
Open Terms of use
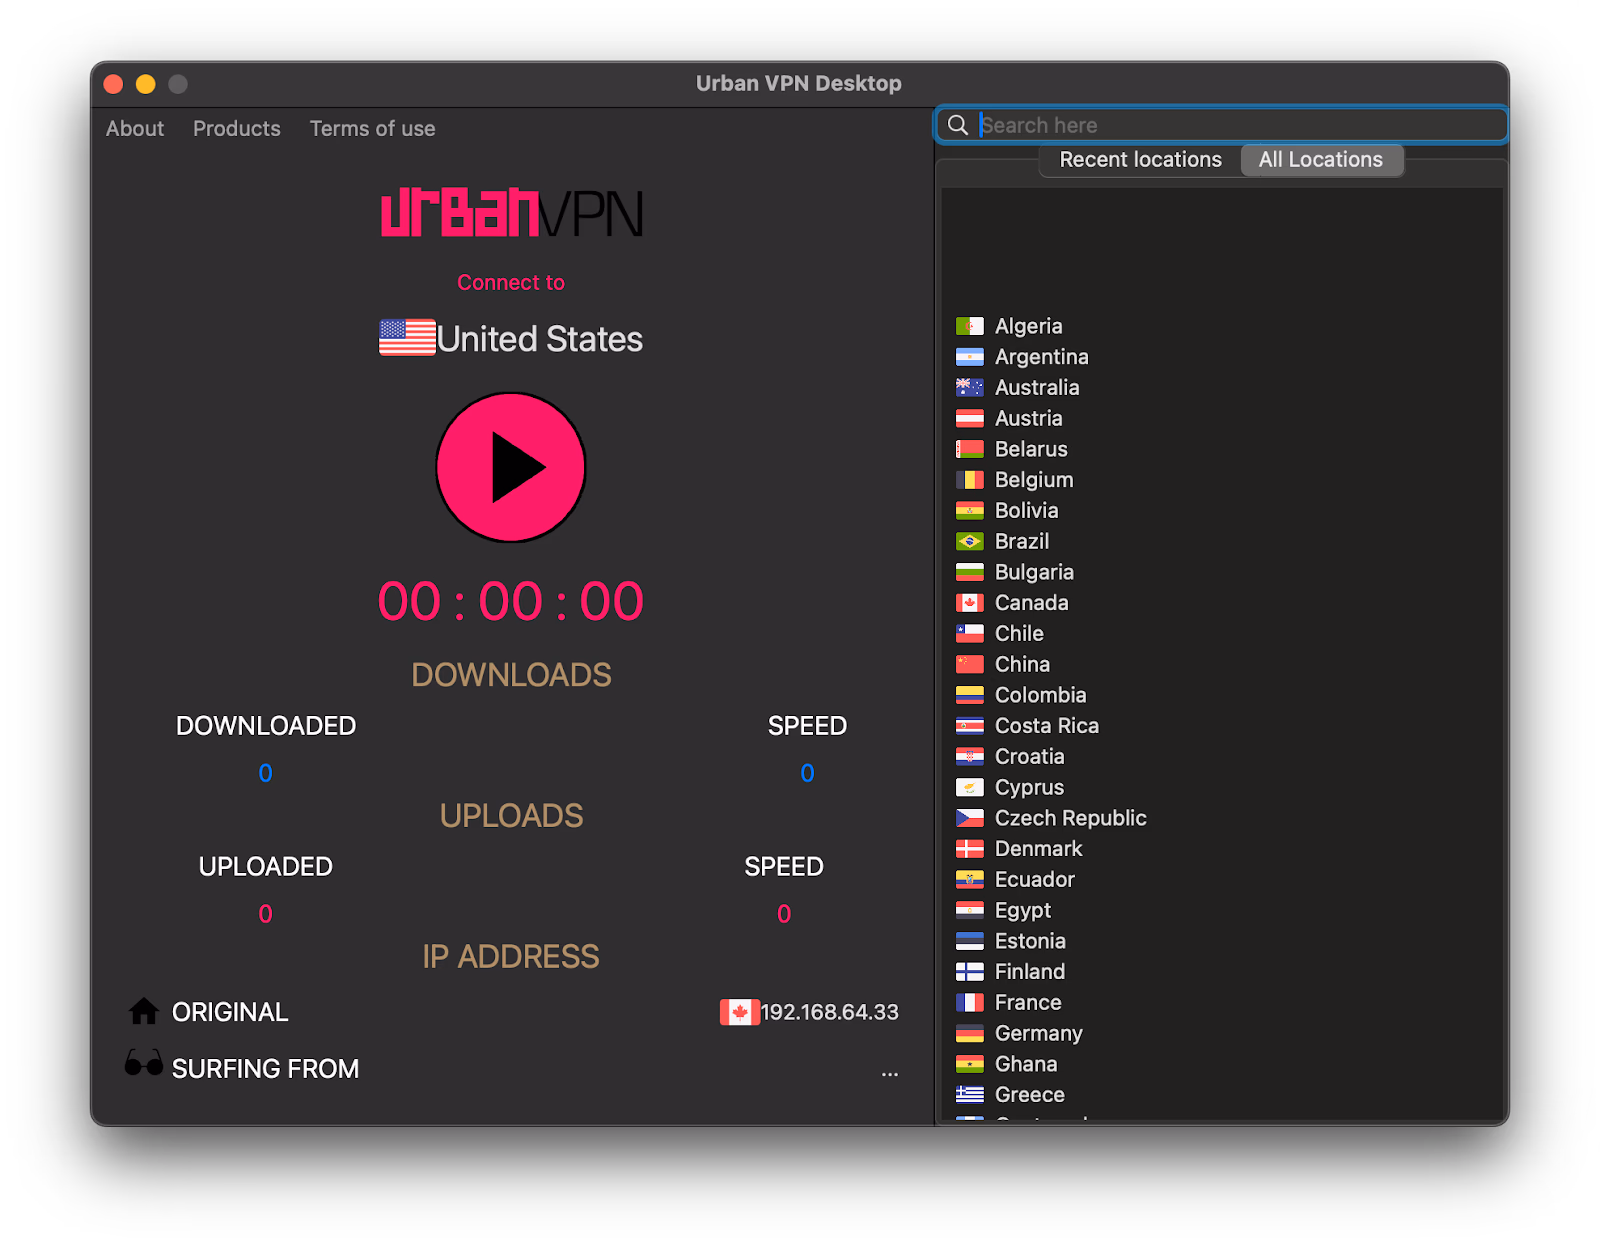pos(372,128)
